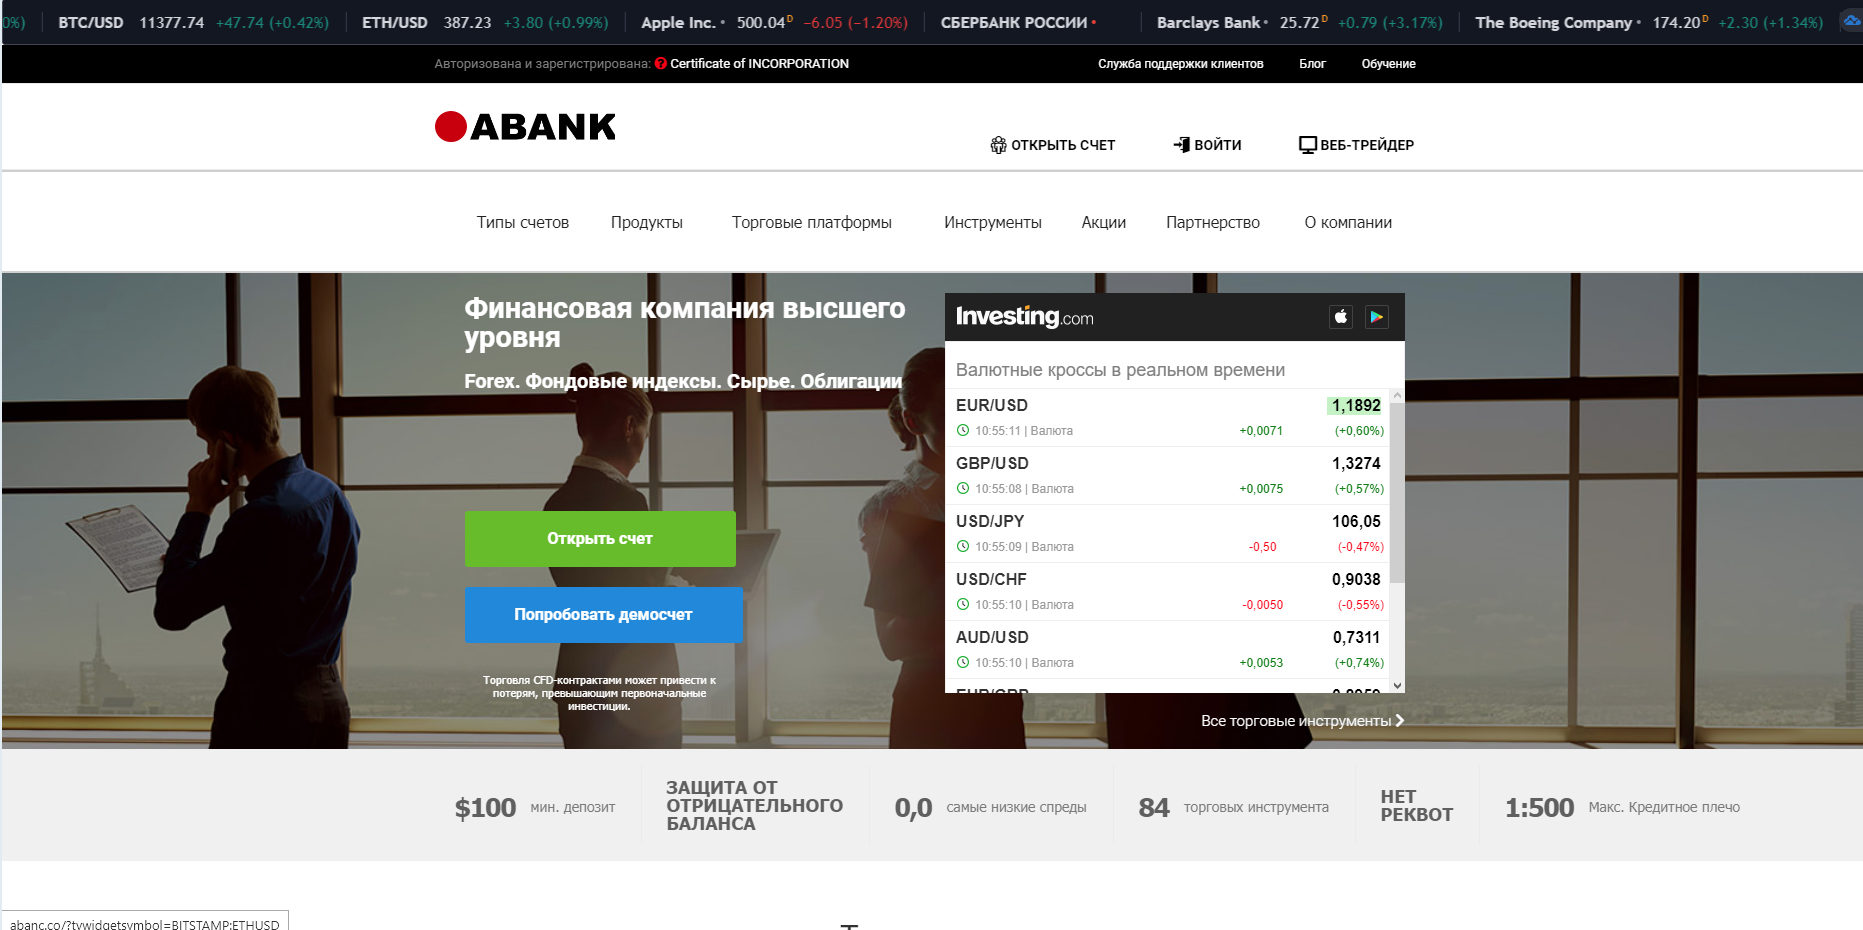Image resolution: width=1863 pixels, height=930 pixels.
Task: Open Certificate of INCORPORATION link
Action: point(759,64)
